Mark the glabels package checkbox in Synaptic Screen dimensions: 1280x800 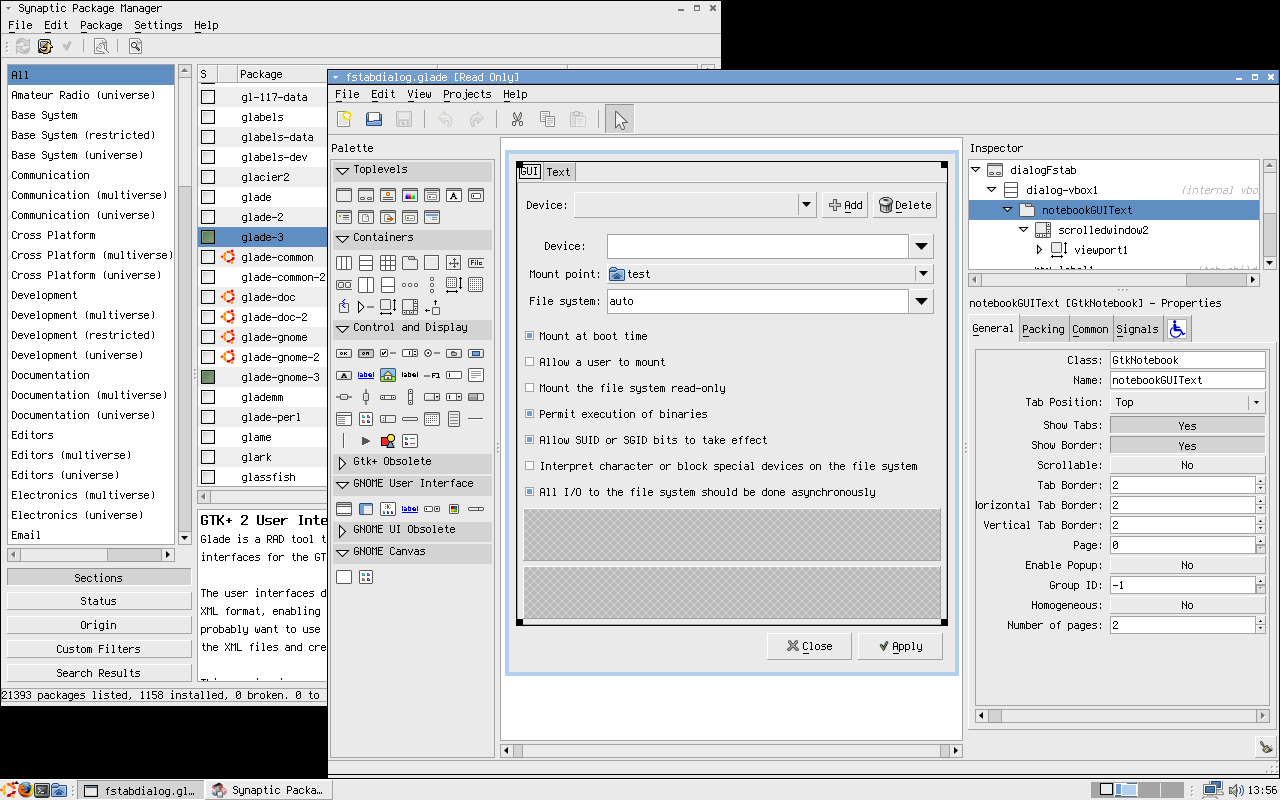(x=208, y=117)
